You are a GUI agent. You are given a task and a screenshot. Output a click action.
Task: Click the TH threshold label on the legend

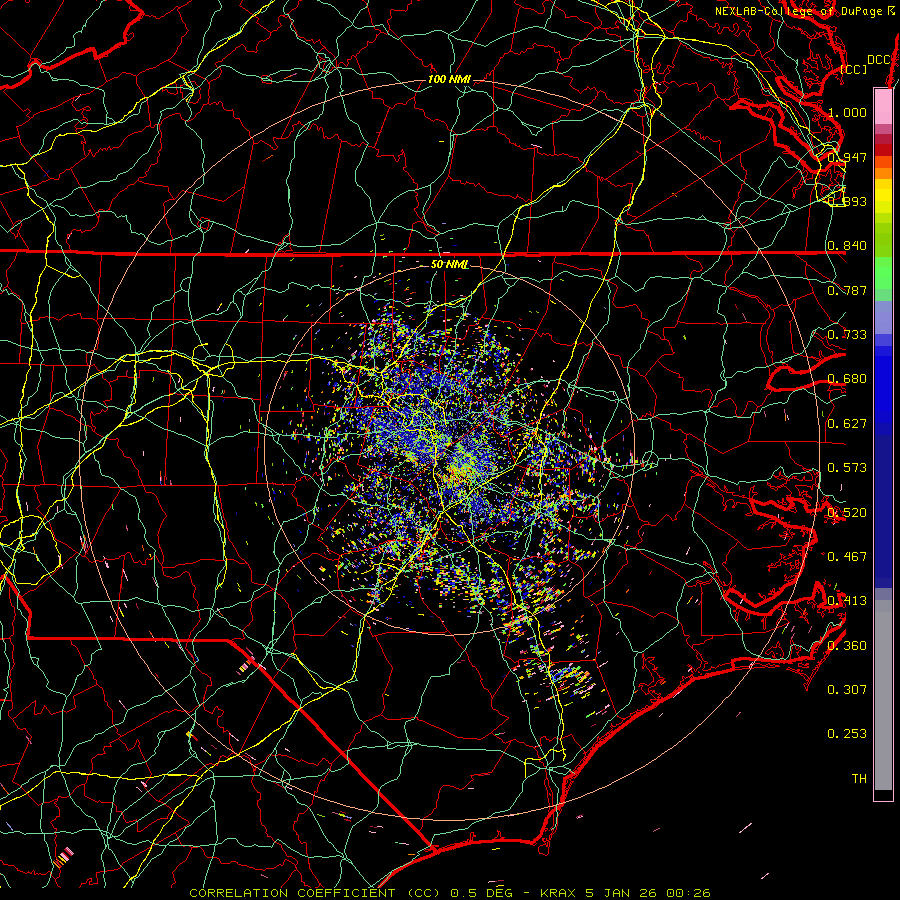tap(859, 779)
